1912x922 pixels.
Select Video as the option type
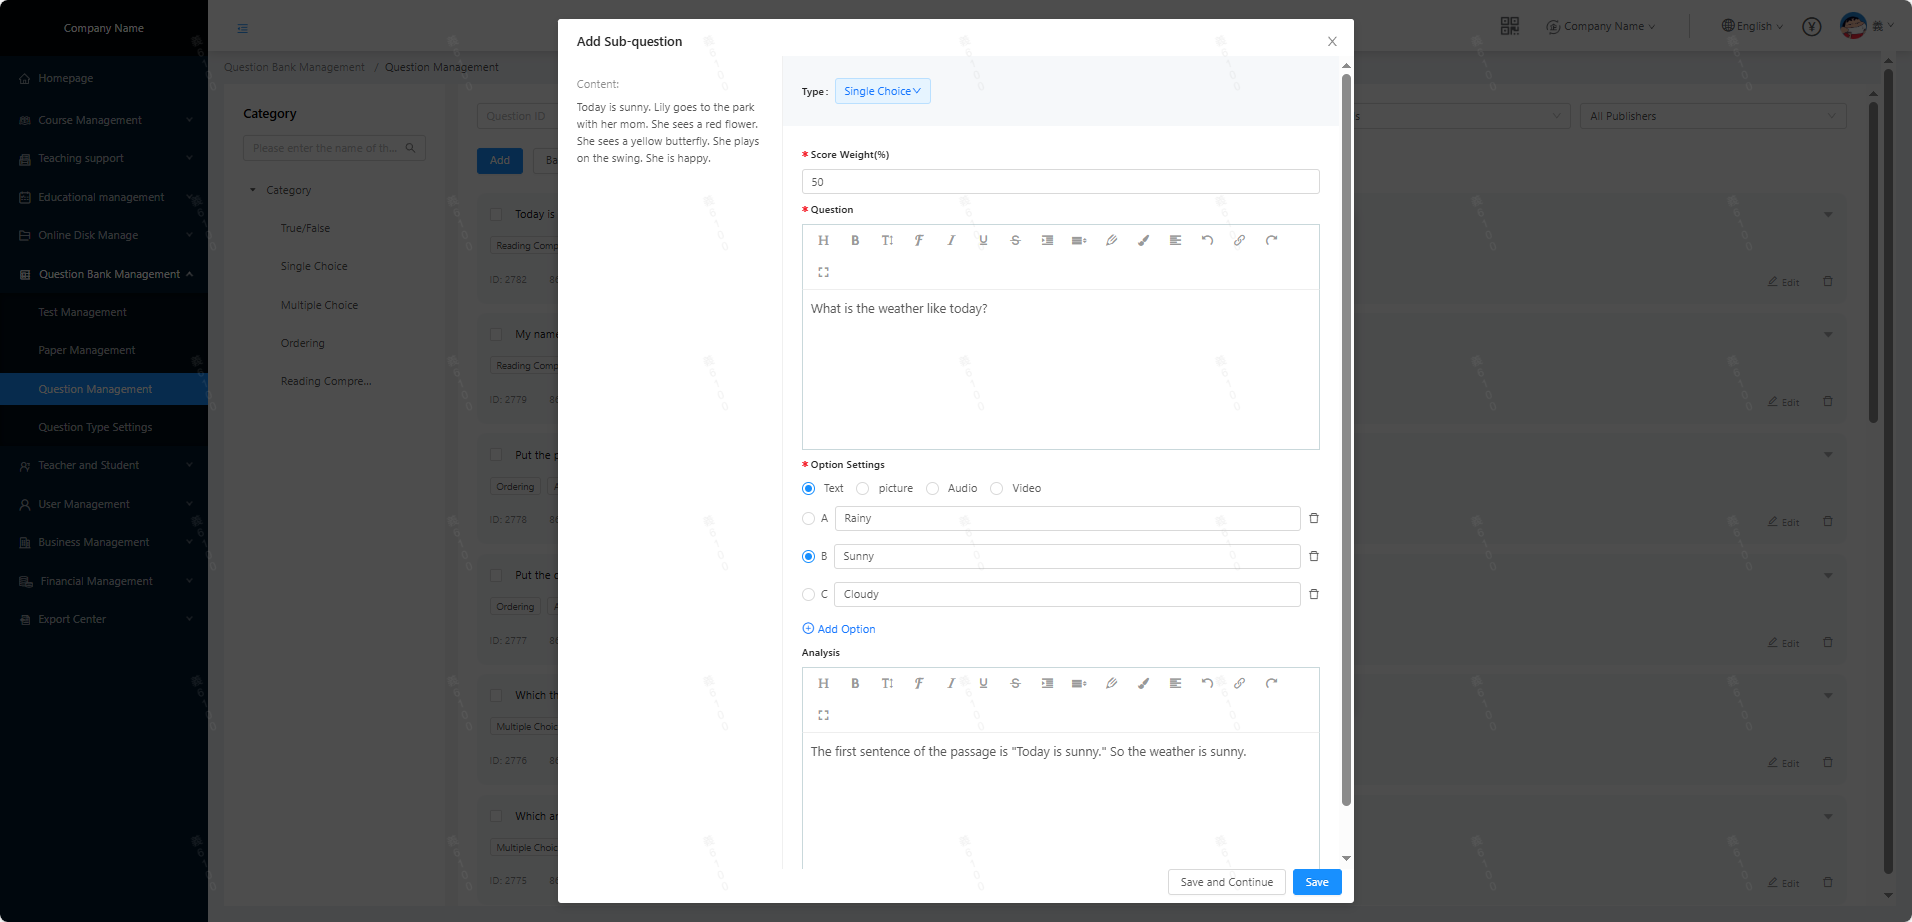(997, 488)
